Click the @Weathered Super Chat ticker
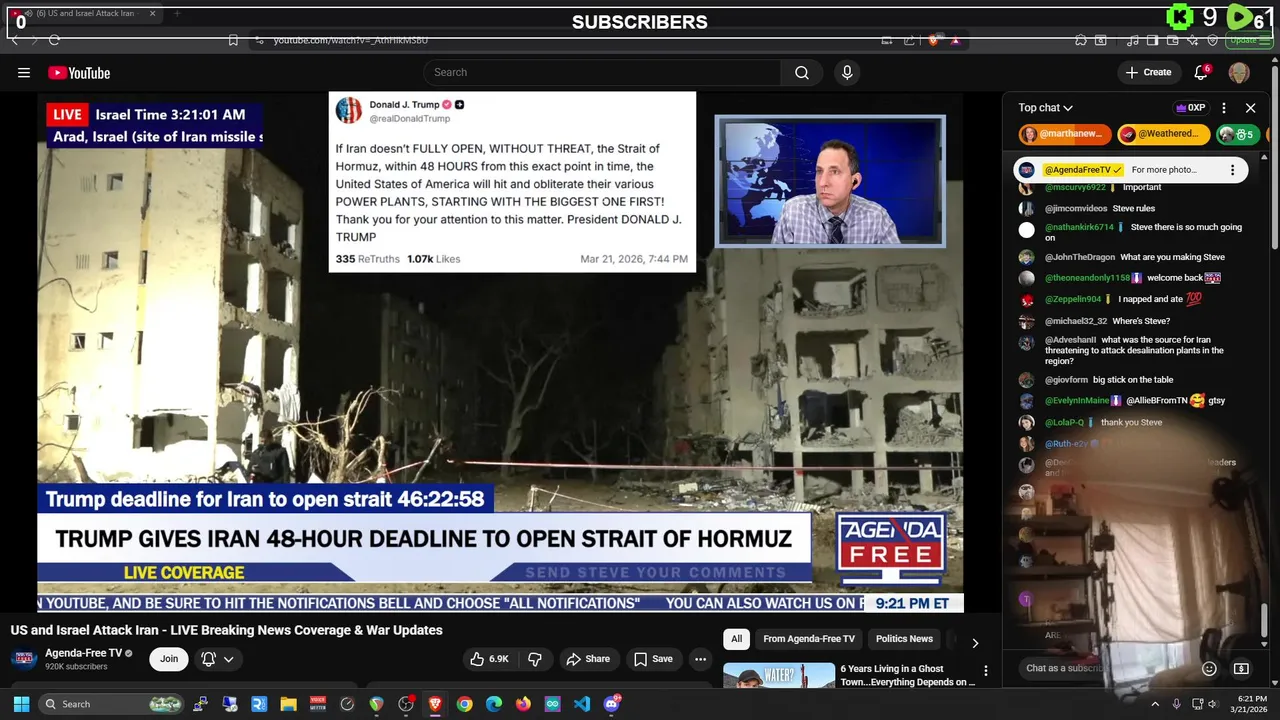Image resolution: width=1280 pixels, height=720 pixels. click(1163, 134)
